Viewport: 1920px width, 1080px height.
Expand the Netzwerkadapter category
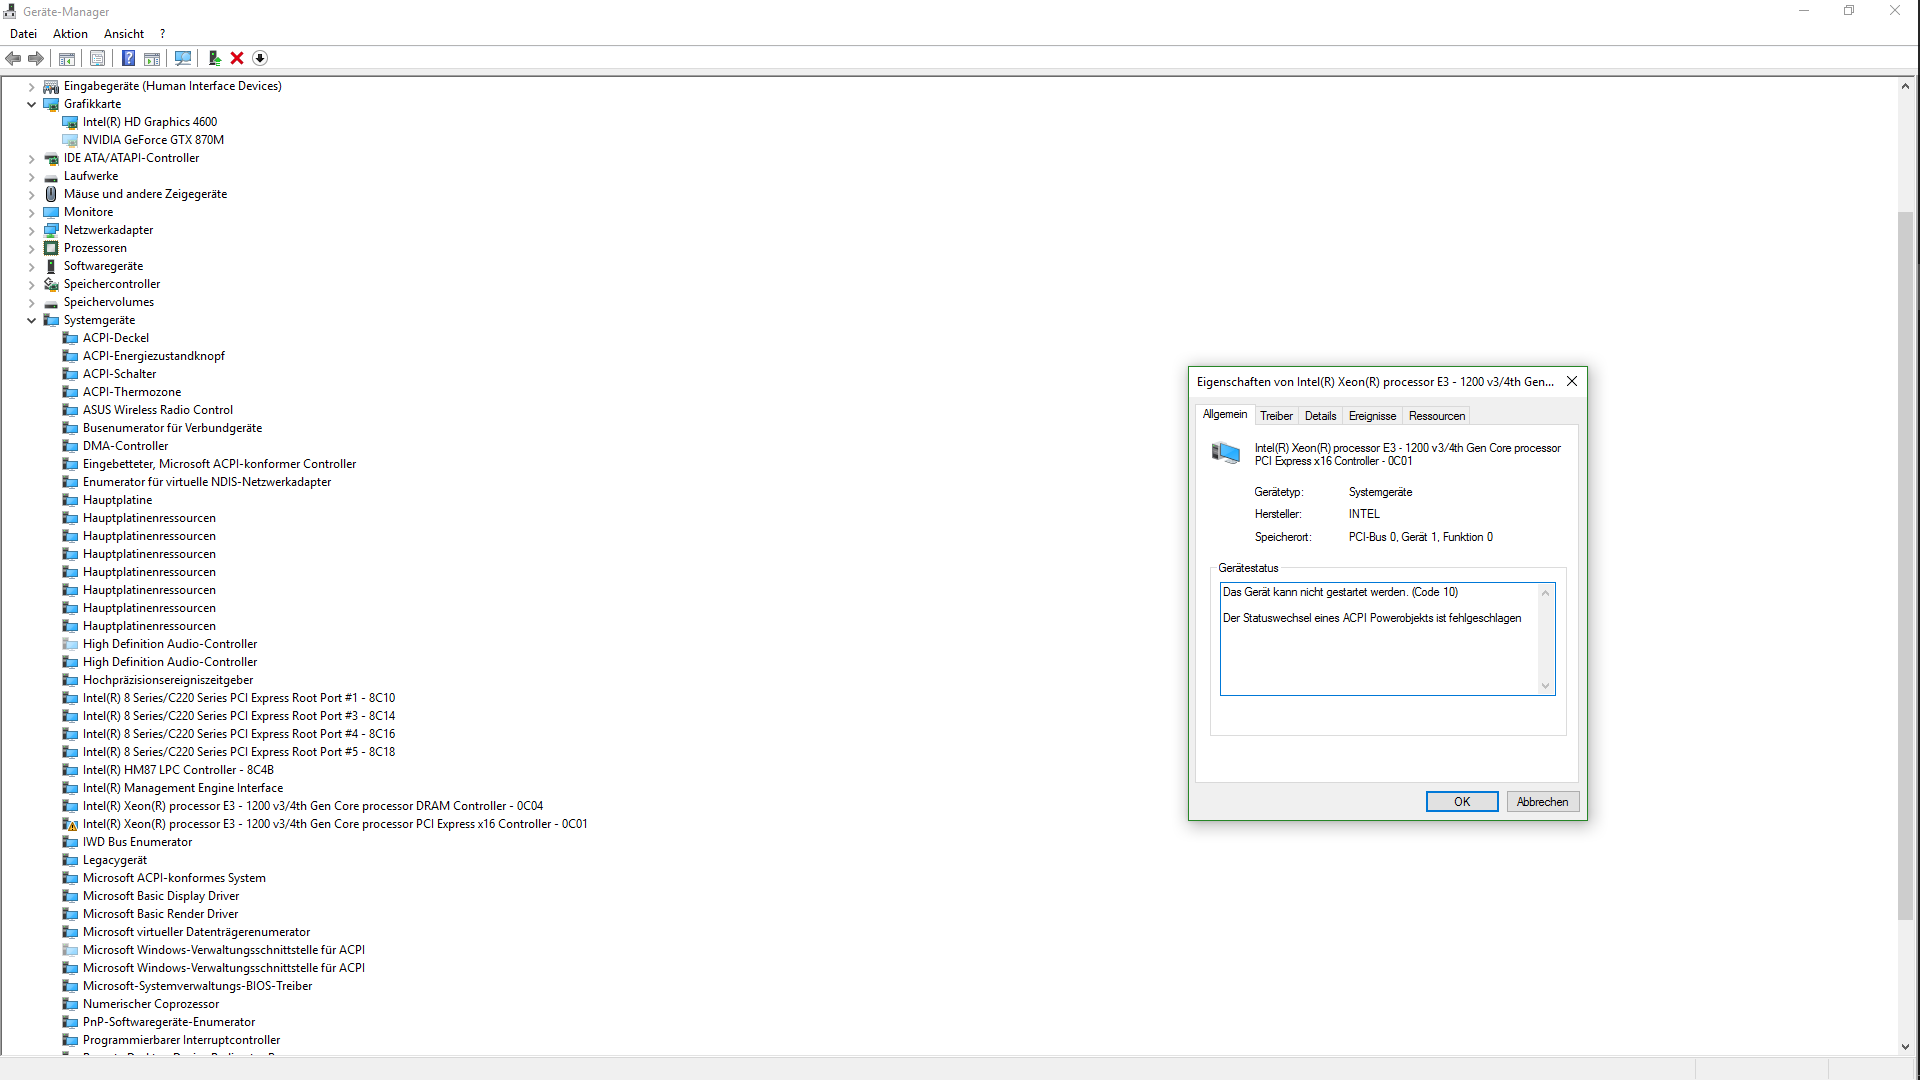(31, 230)
